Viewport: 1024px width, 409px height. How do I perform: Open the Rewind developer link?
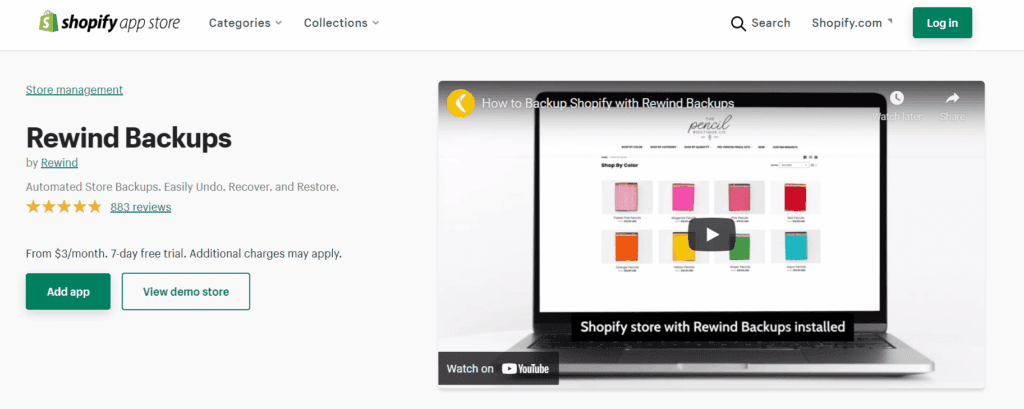[x=59, y=163]
